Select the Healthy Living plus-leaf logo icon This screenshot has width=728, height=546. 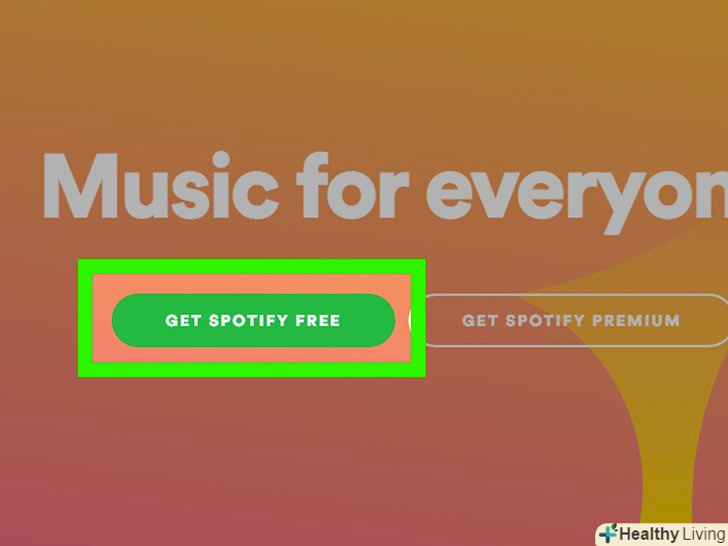(608, 534)
